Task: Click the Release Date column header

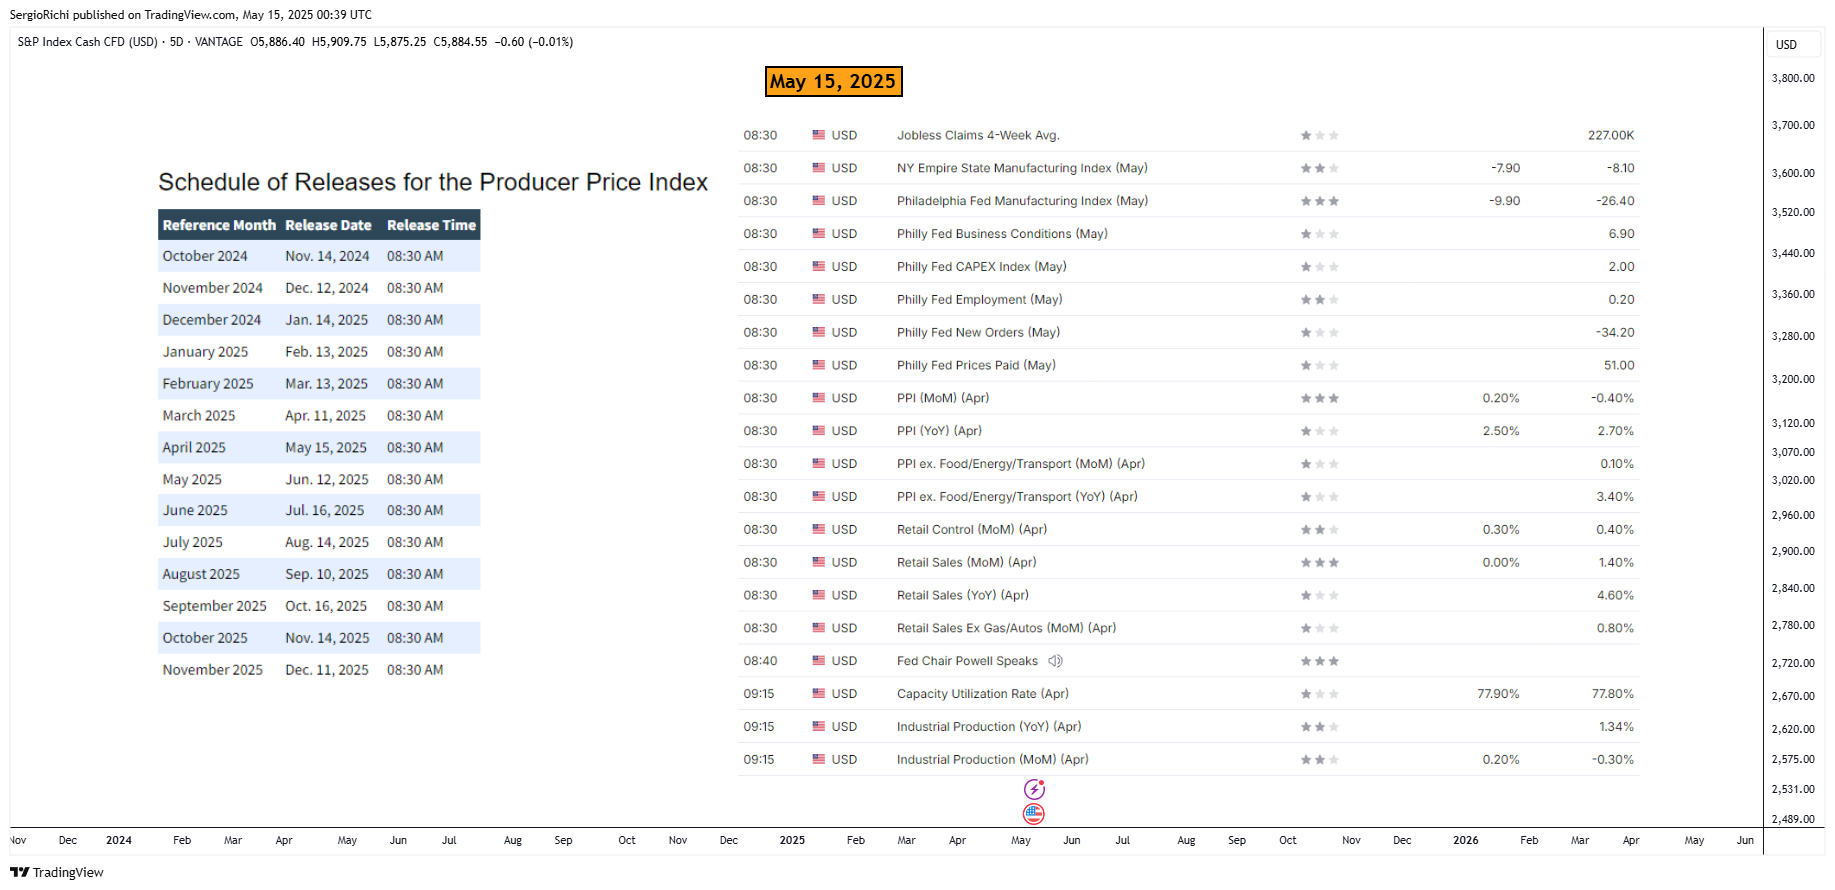Action: pos(328,225)
